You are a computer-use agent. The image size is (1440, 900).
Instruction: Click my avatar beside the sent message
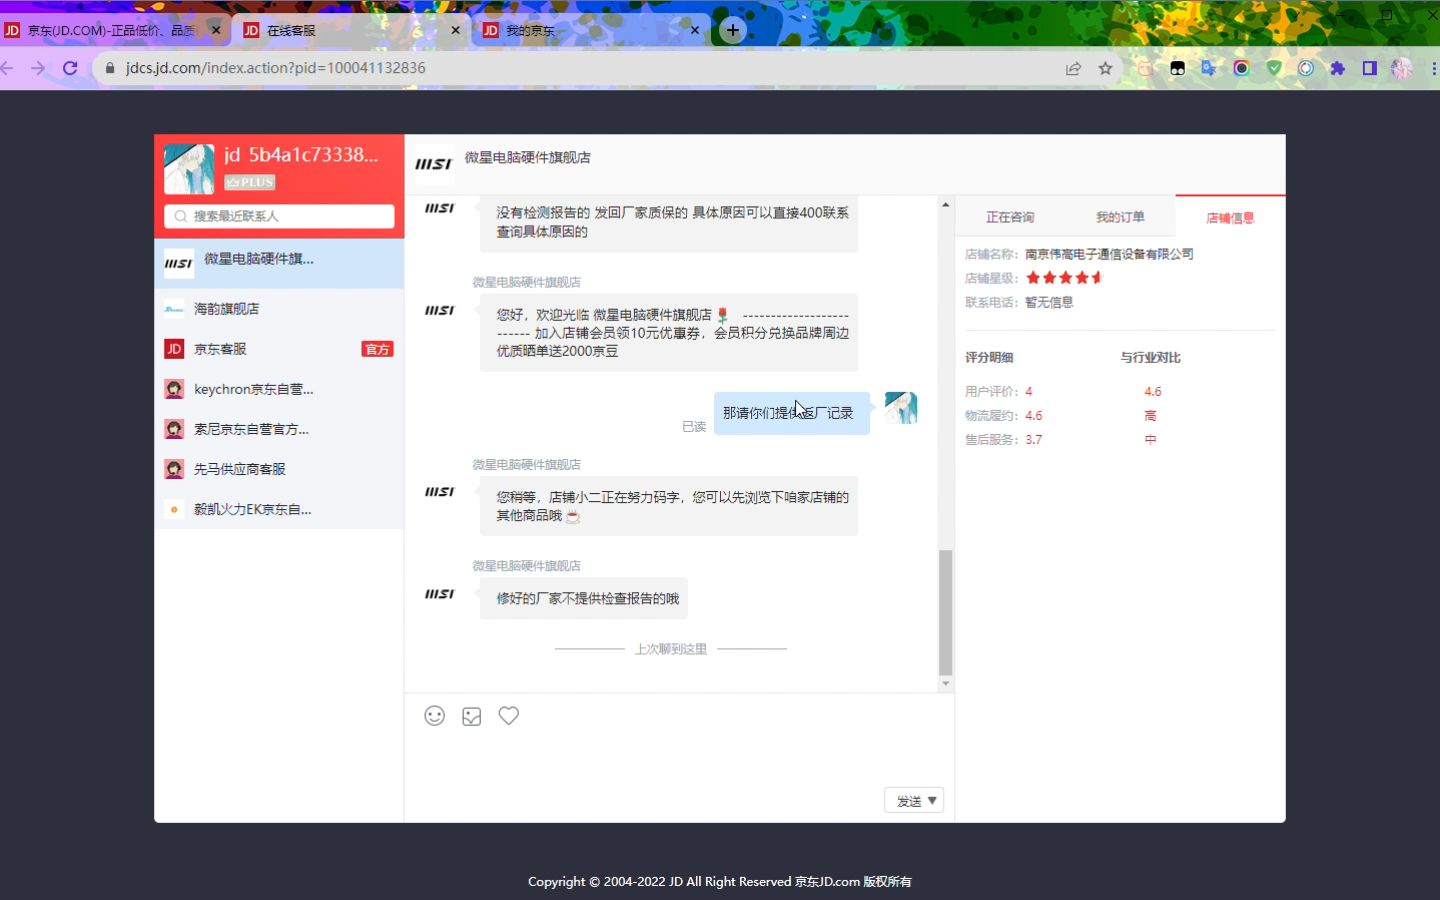[x=901, y=408]
